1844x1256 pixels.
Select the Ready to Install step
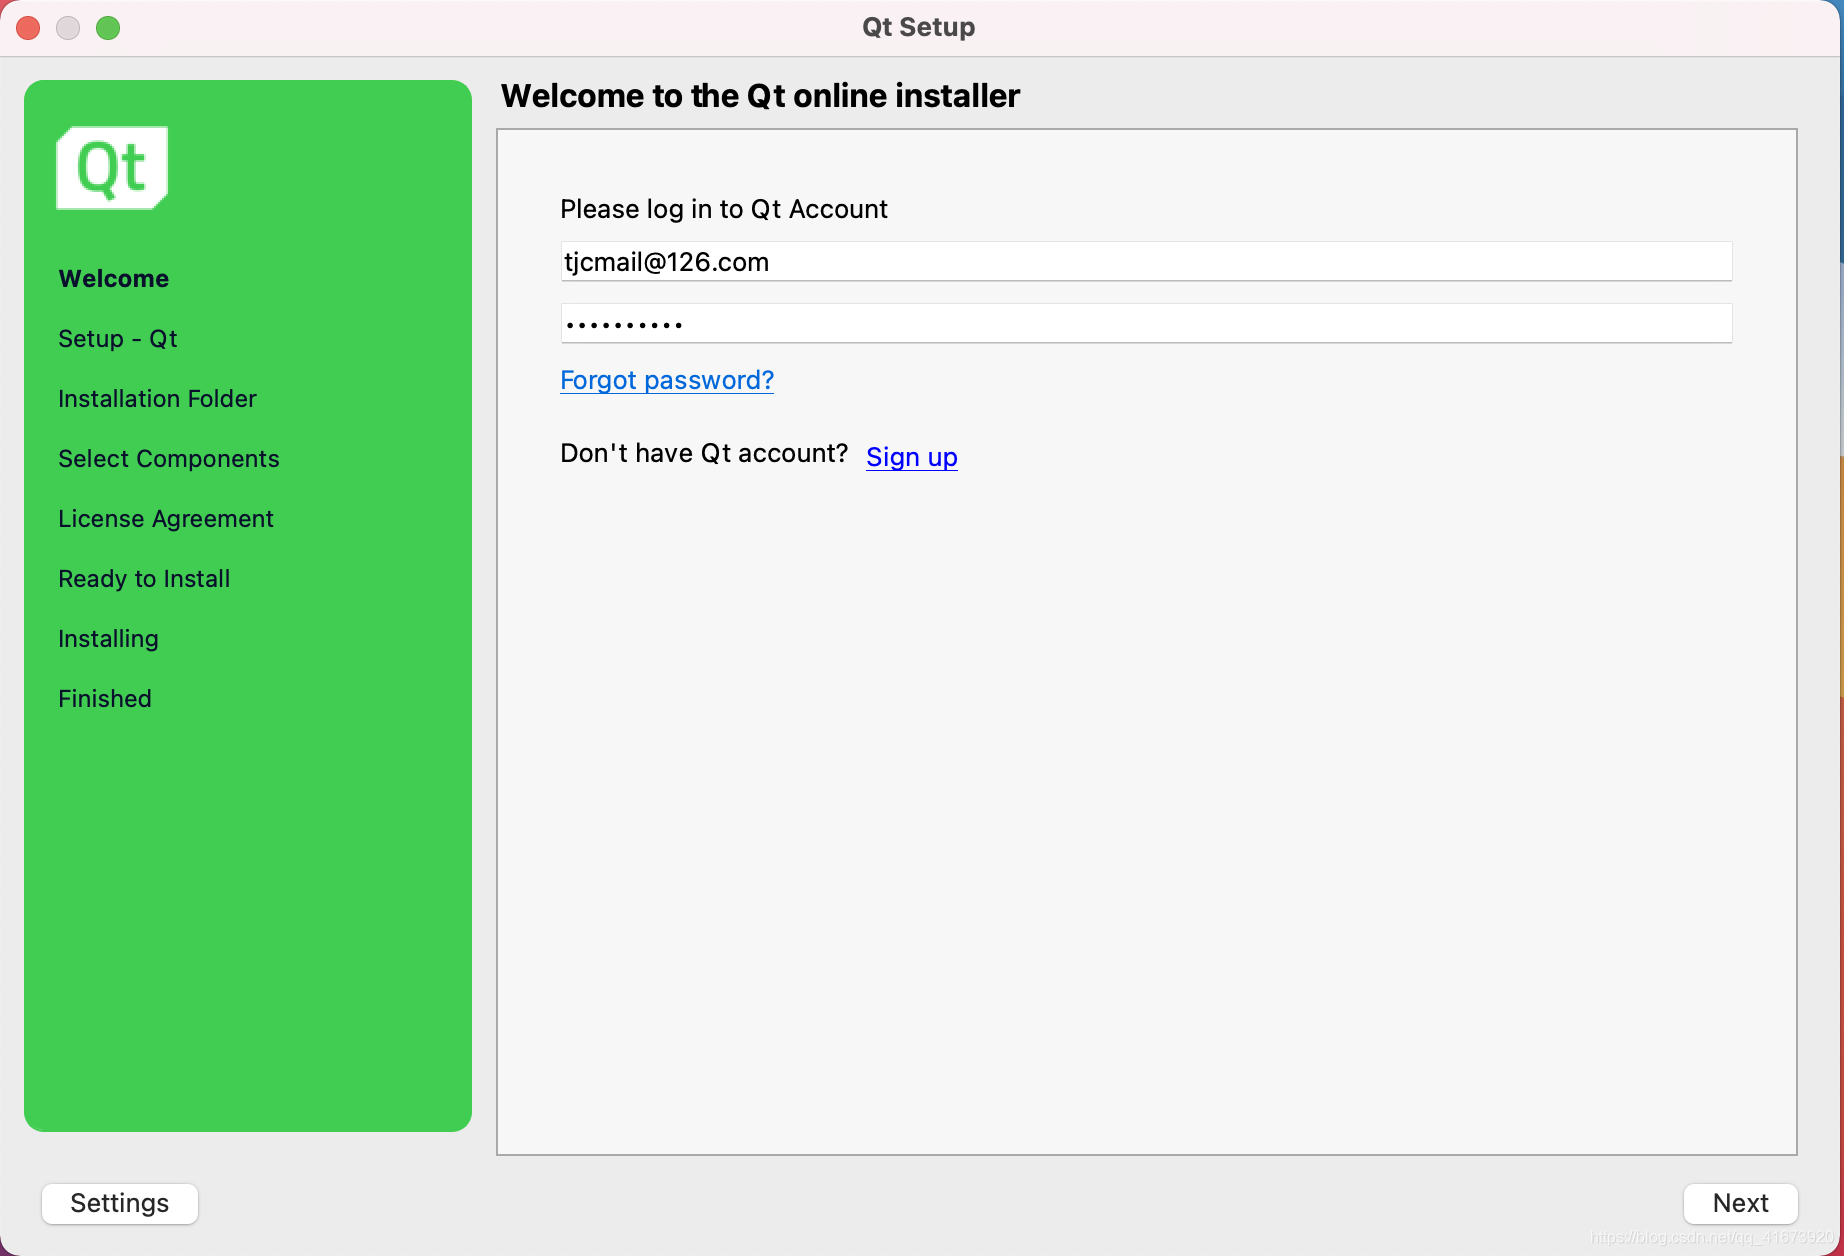point(143,578)
